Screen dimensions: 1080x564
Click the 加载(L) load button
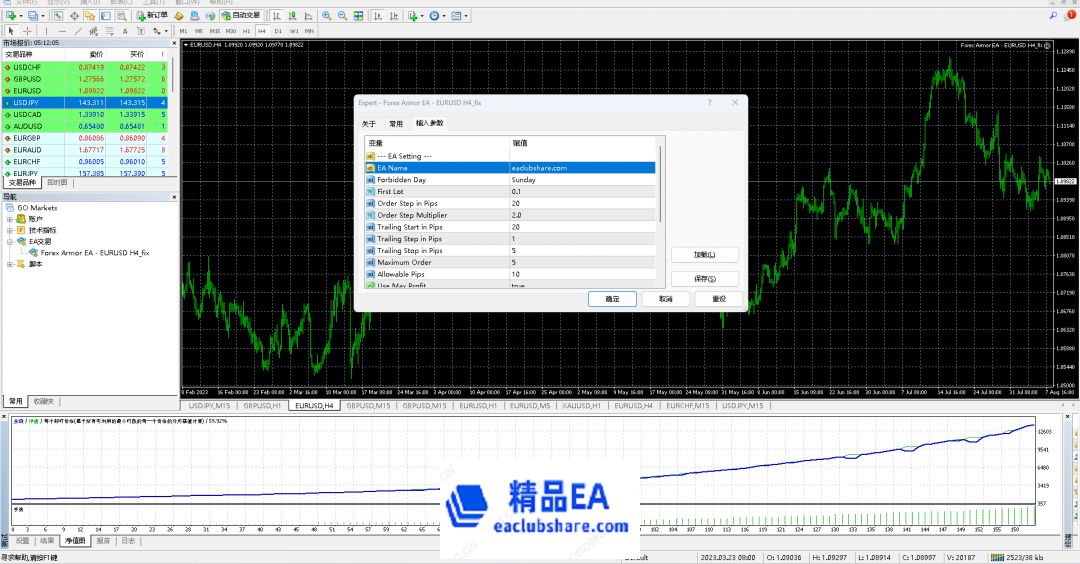(705, 255)
